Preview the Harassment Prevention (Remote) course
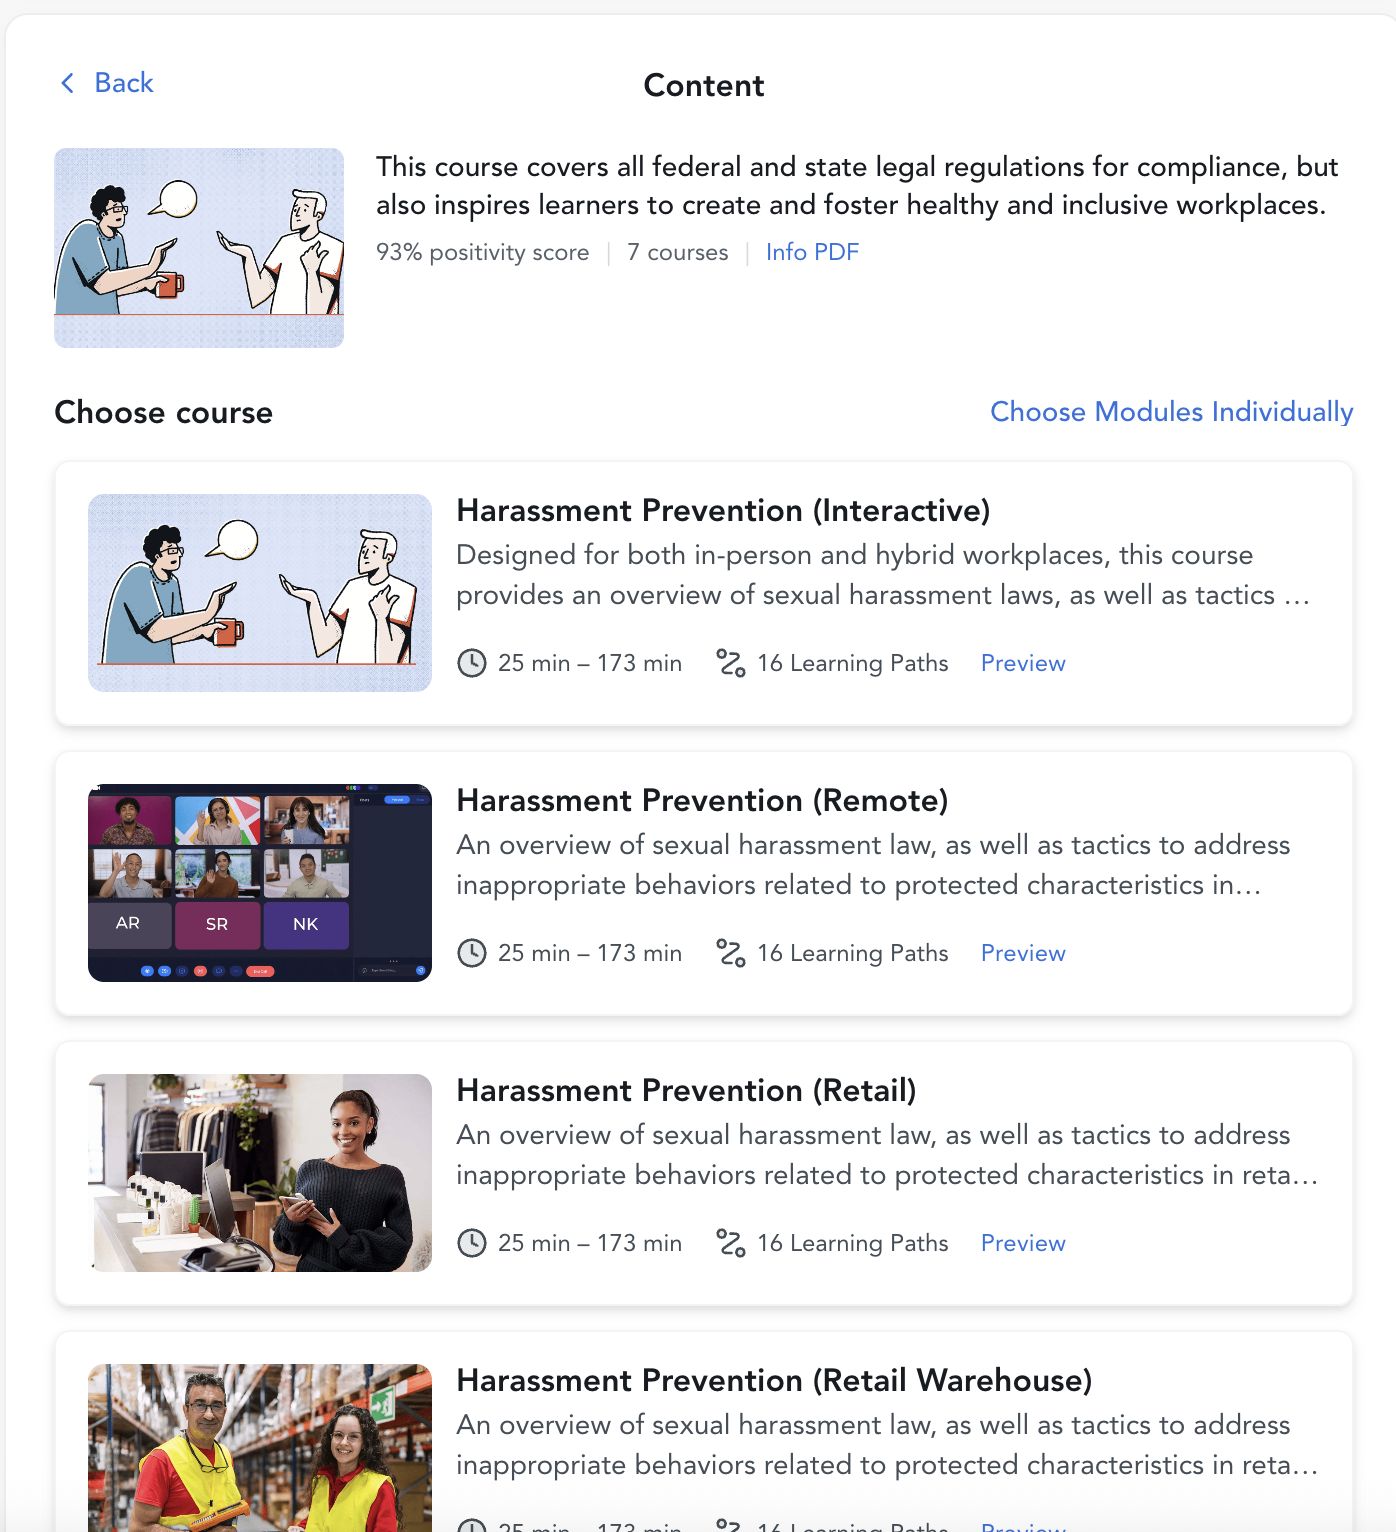 tap(1023, 953)
